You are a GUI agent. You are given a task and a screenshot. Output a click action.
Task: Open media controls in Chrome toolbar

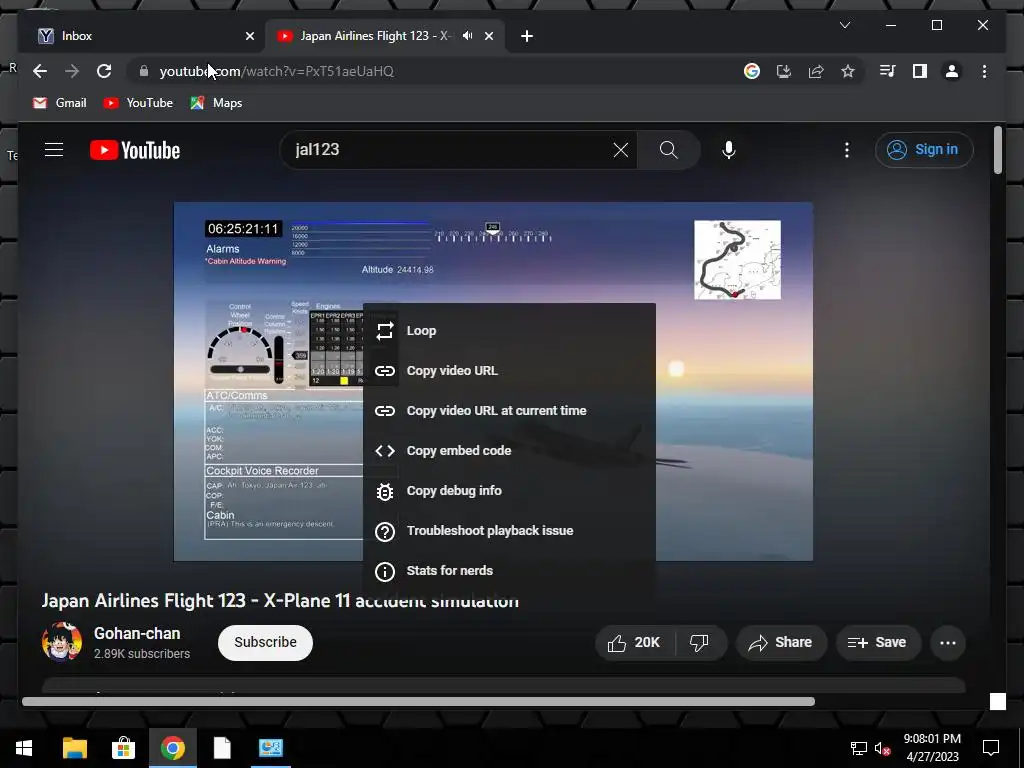[888, 71]
